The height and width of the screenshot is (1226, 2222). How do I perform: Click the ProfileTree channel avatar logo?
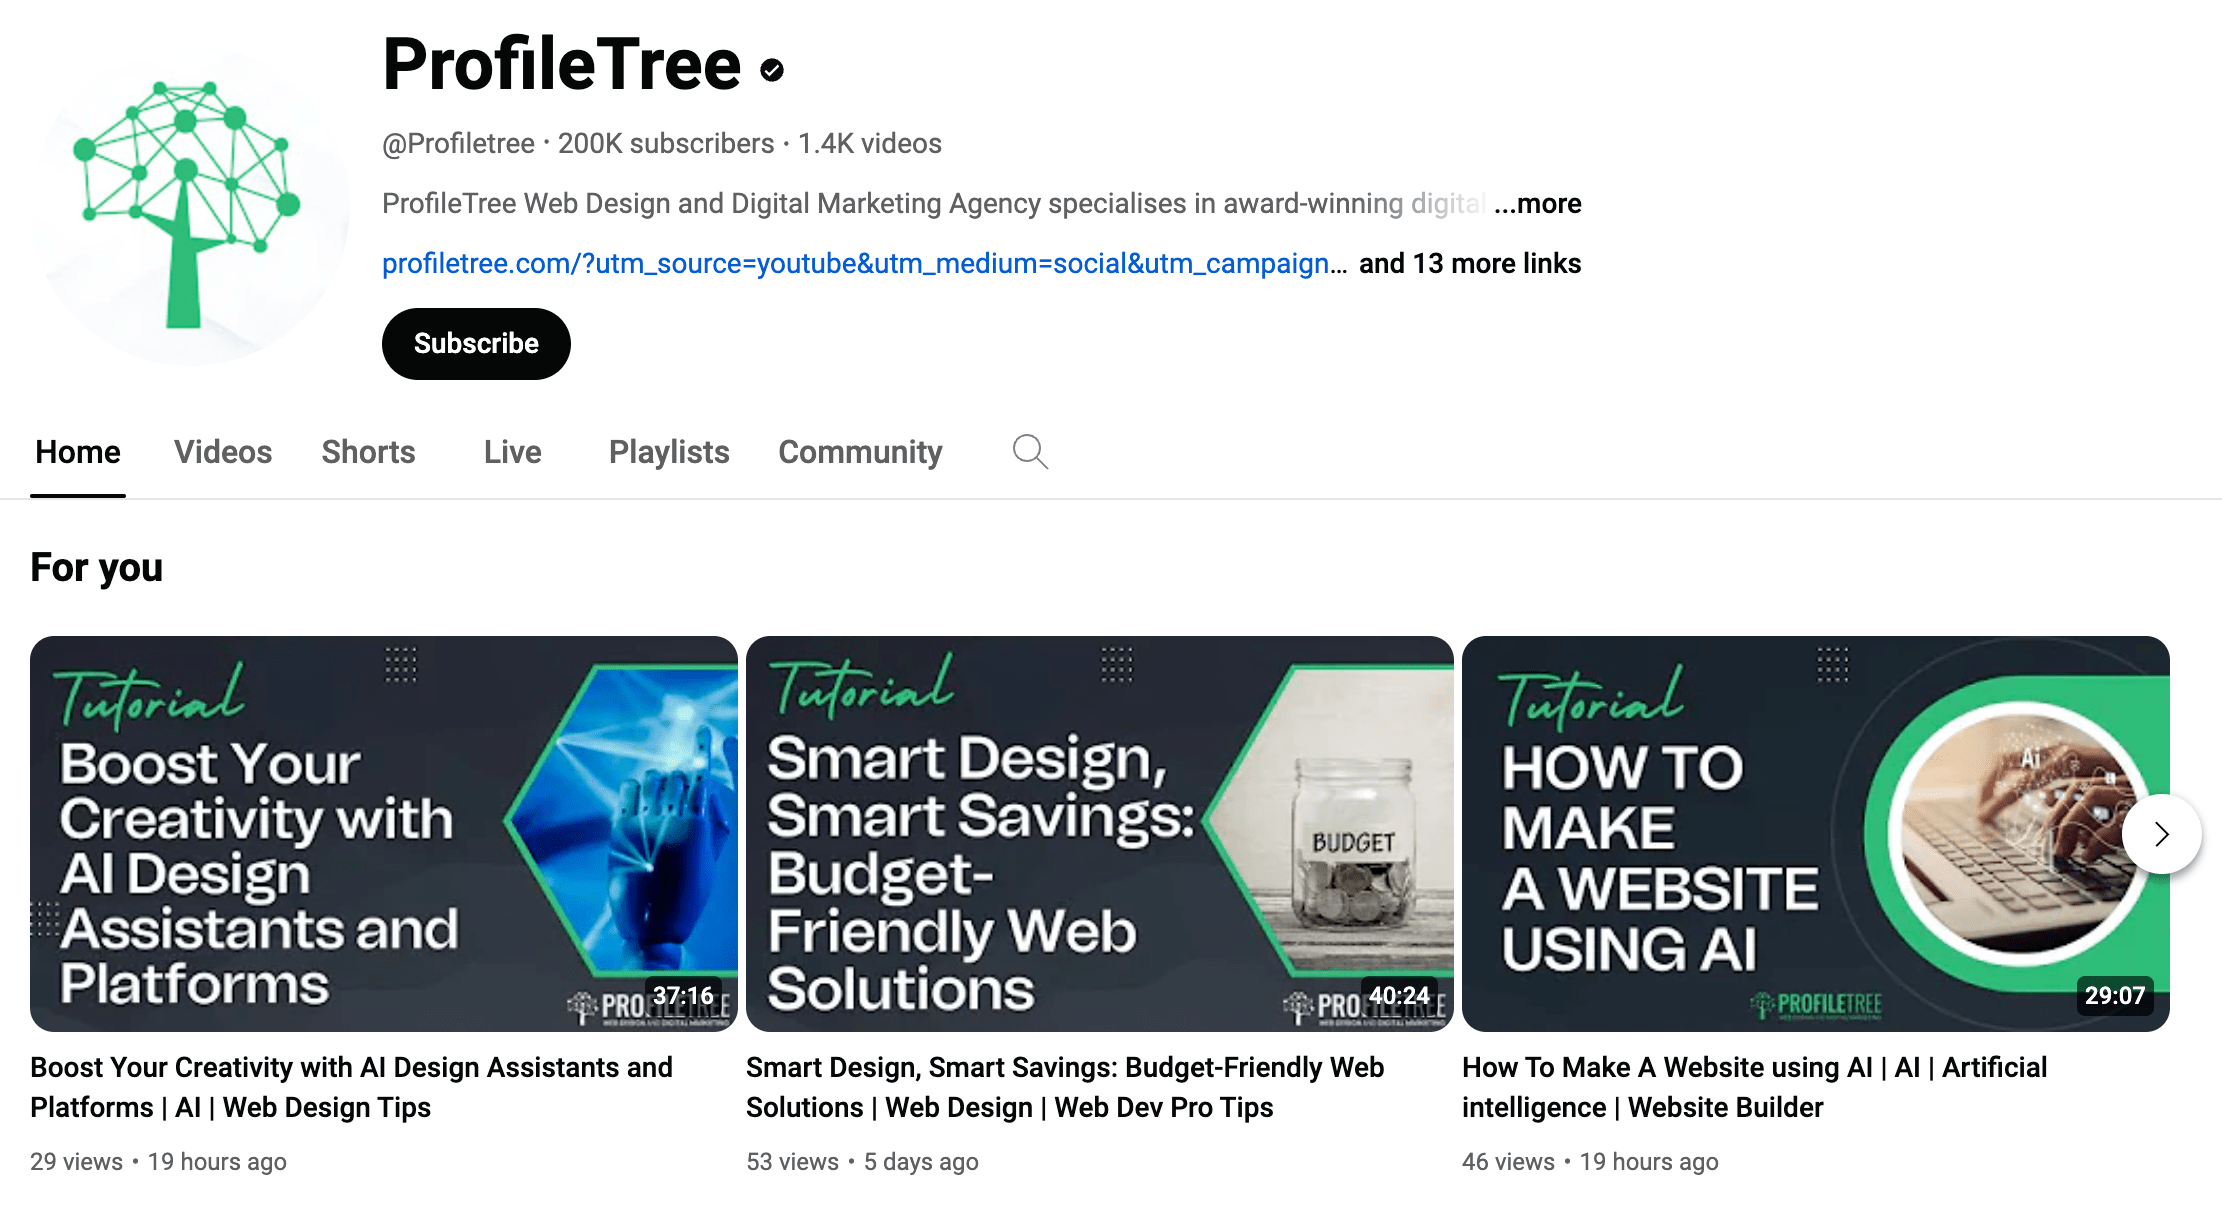pos(190,205)
